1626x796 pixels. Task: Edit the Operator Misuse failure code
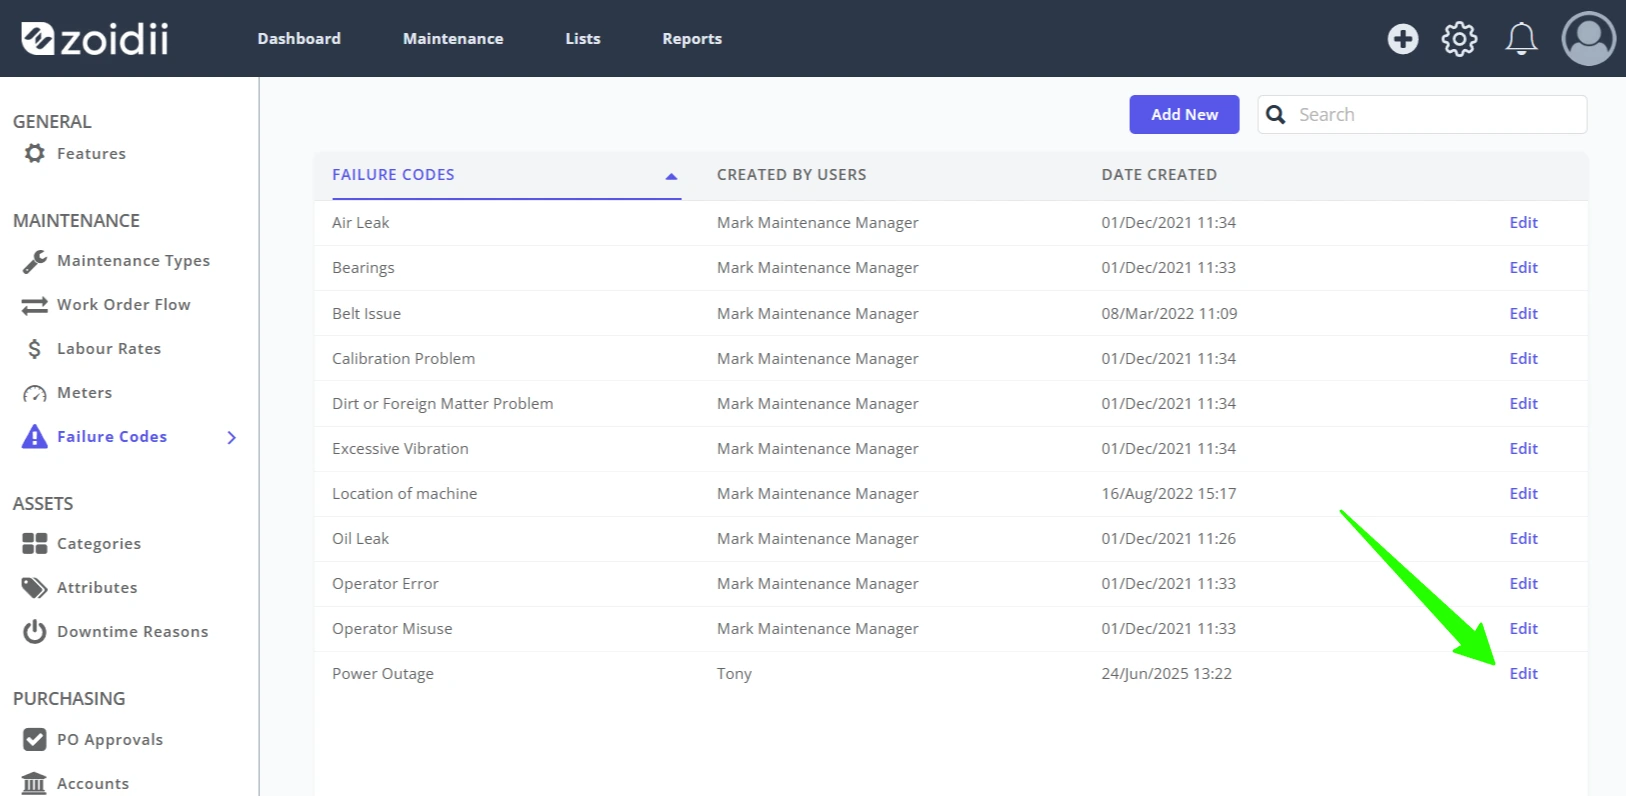click(1523, 629)
